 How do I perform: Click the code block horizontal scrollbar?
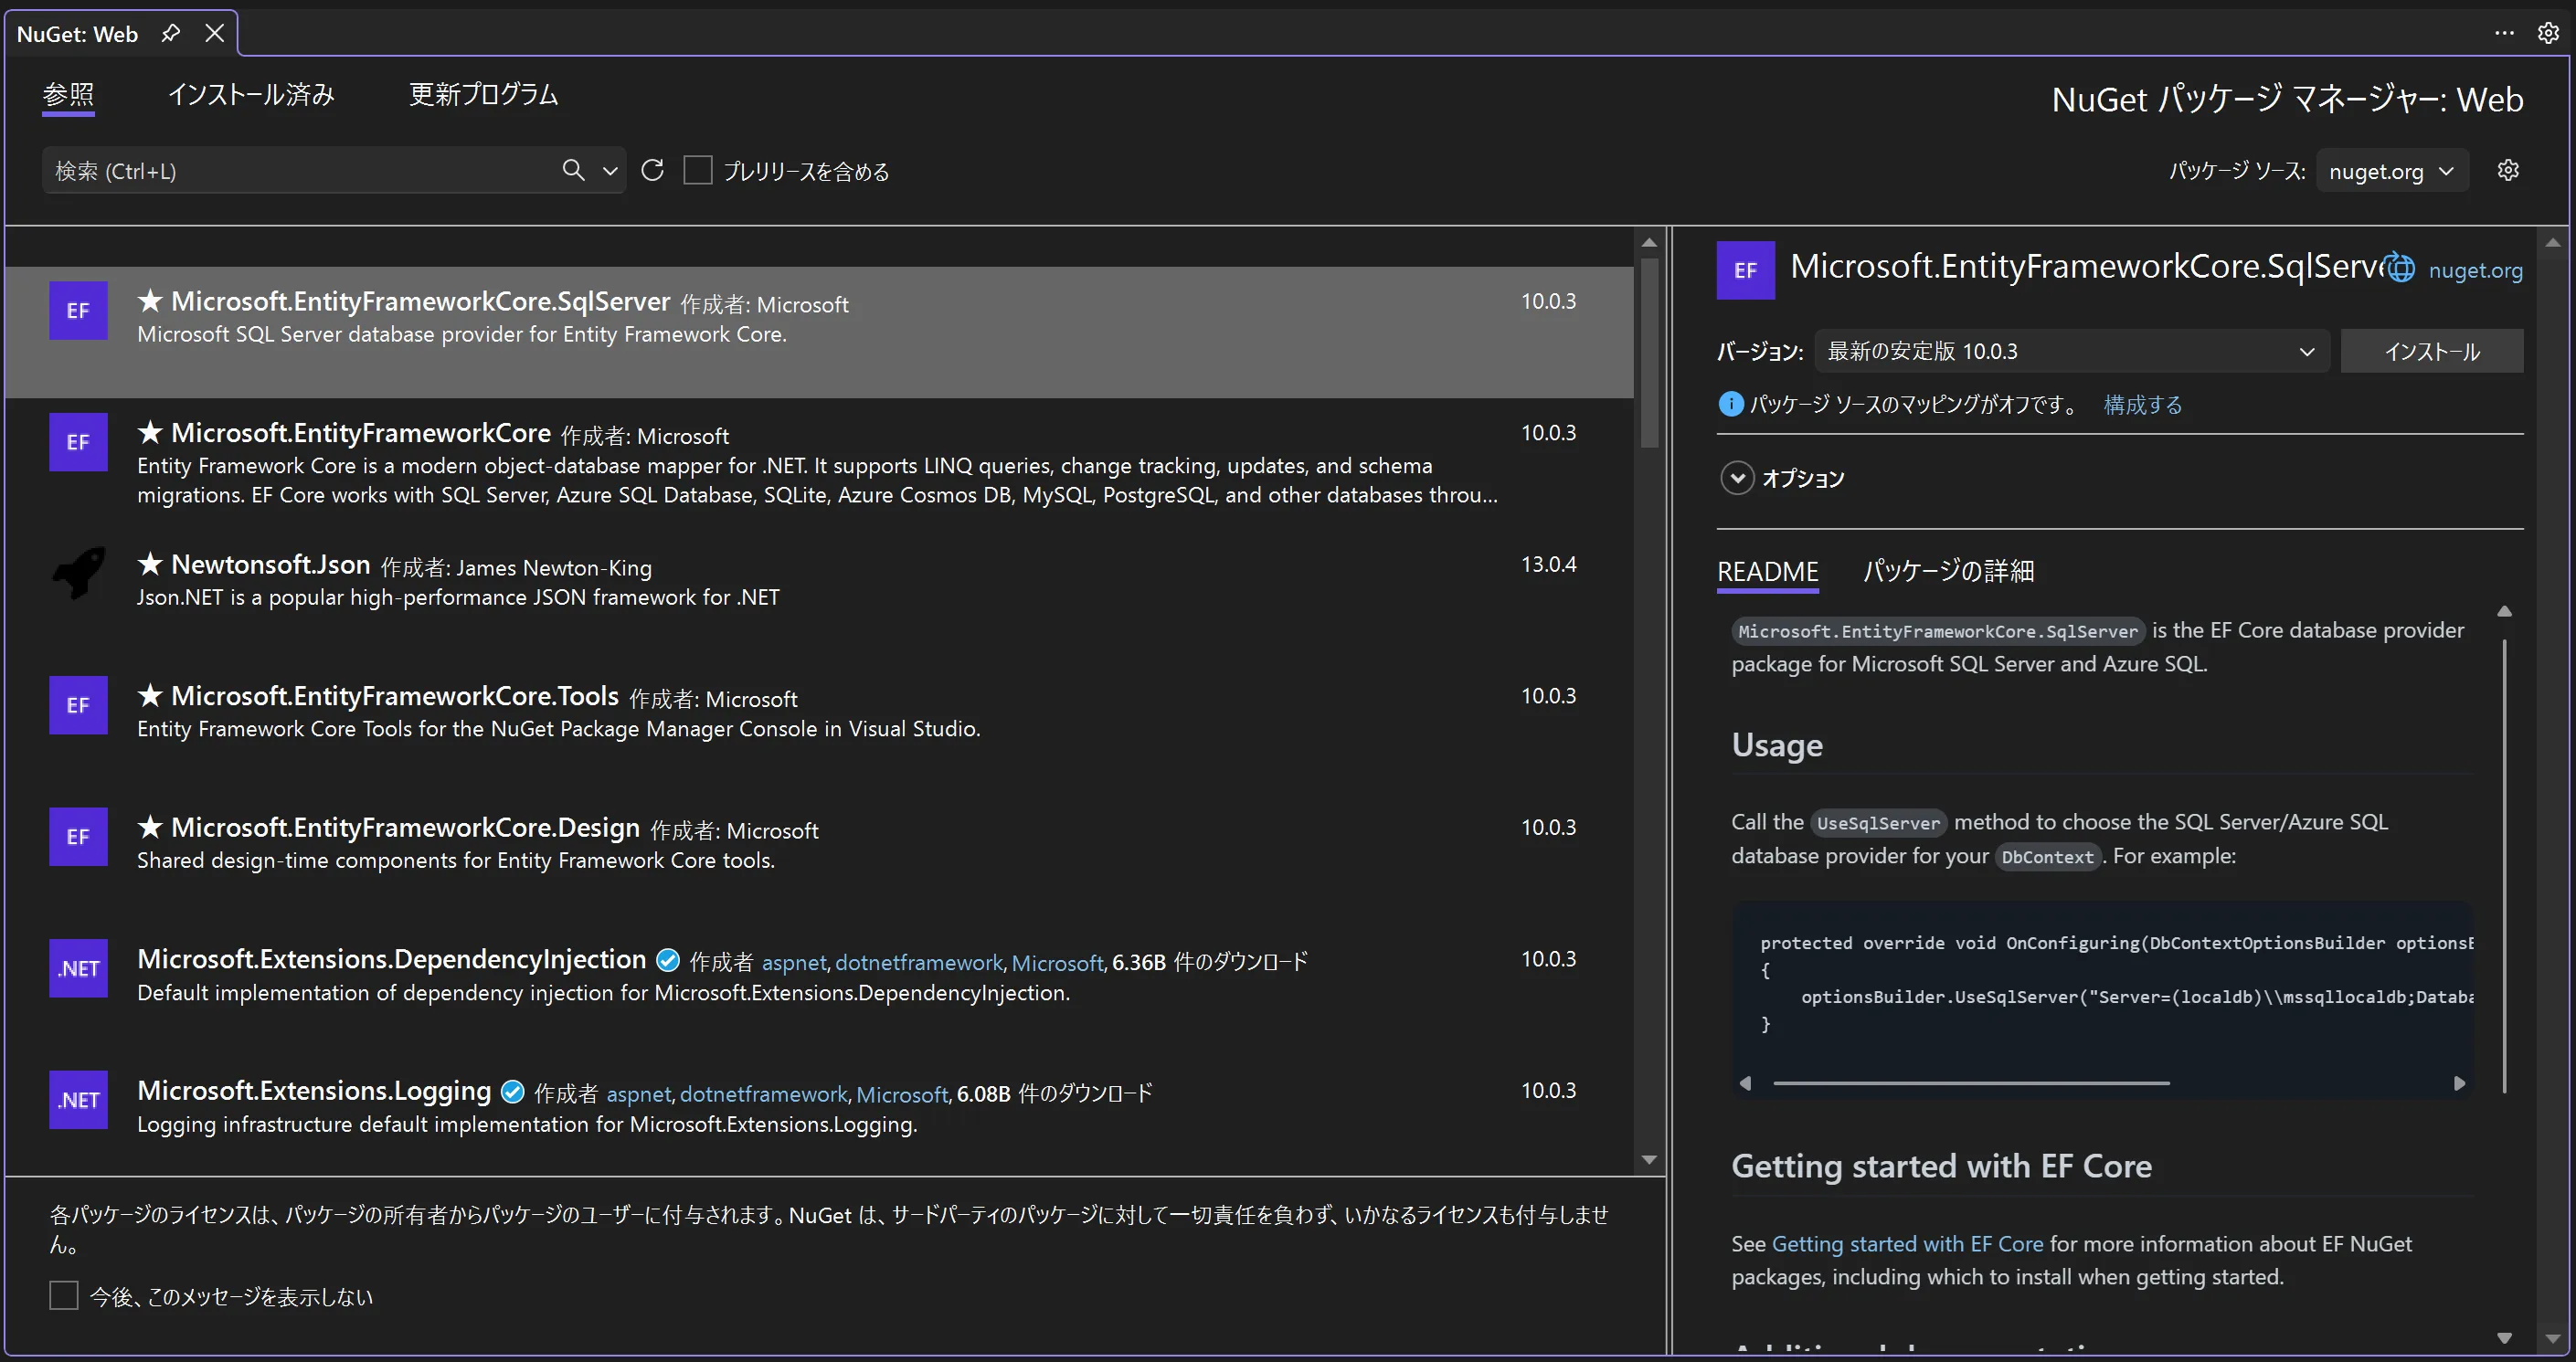(x=1970, y=1083)
